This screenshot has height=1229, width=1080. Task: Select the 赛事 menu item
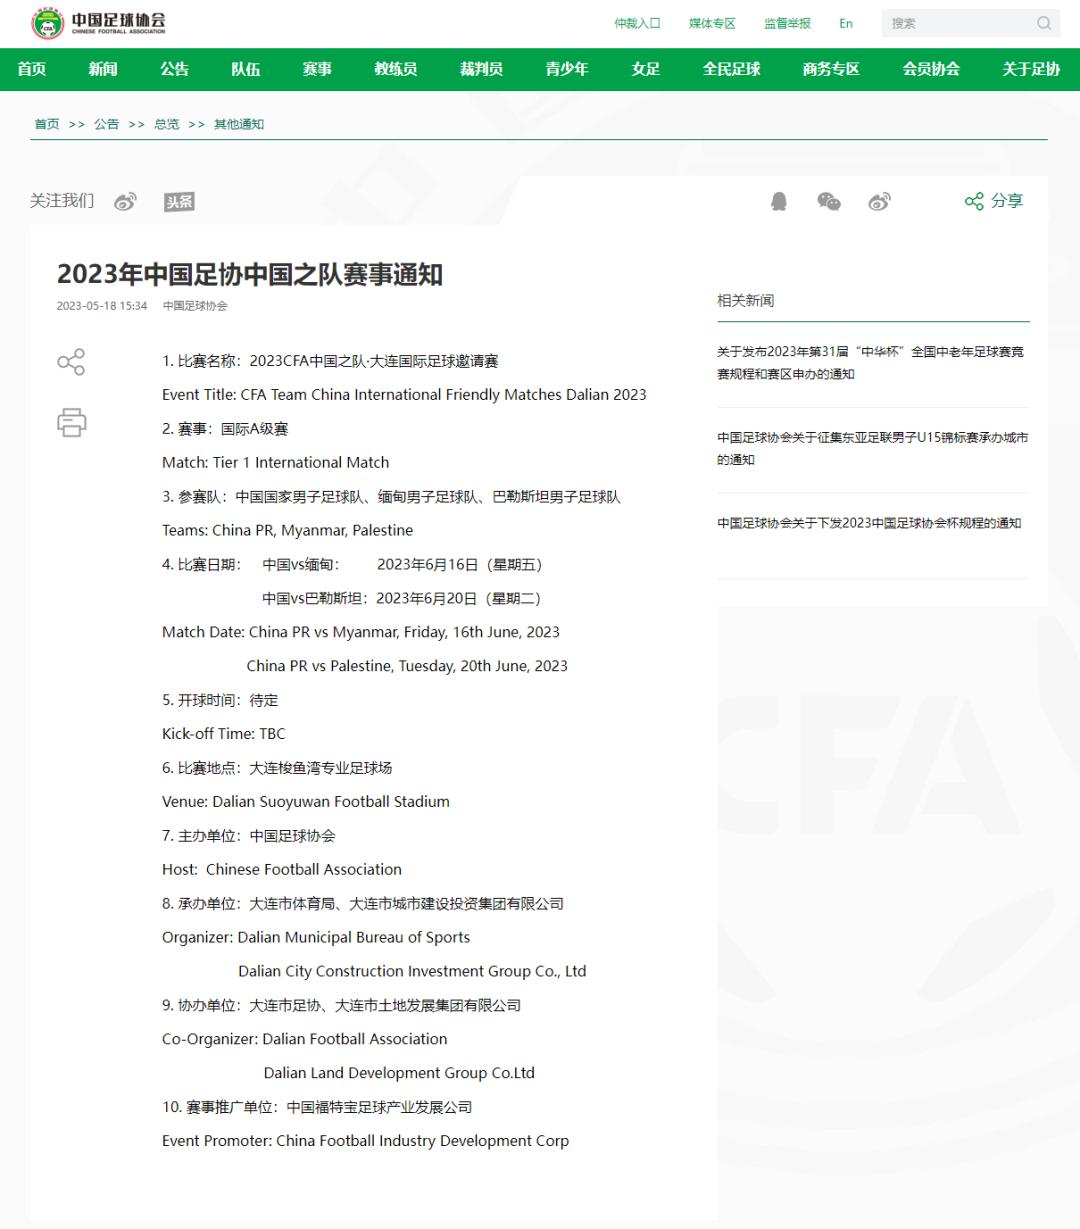click(x=317, y=70)
